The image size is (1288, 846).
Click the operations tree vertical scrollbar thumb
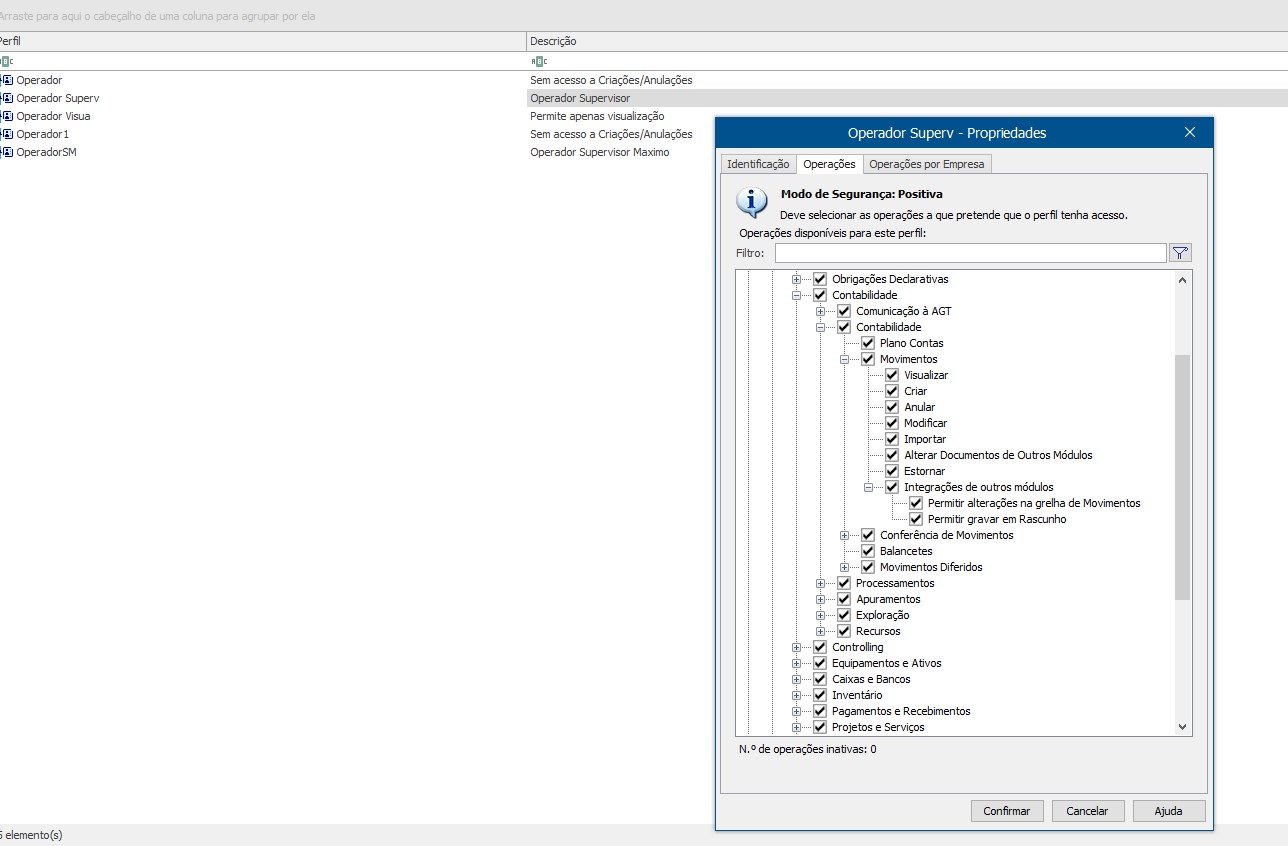tap(1182, 476)
